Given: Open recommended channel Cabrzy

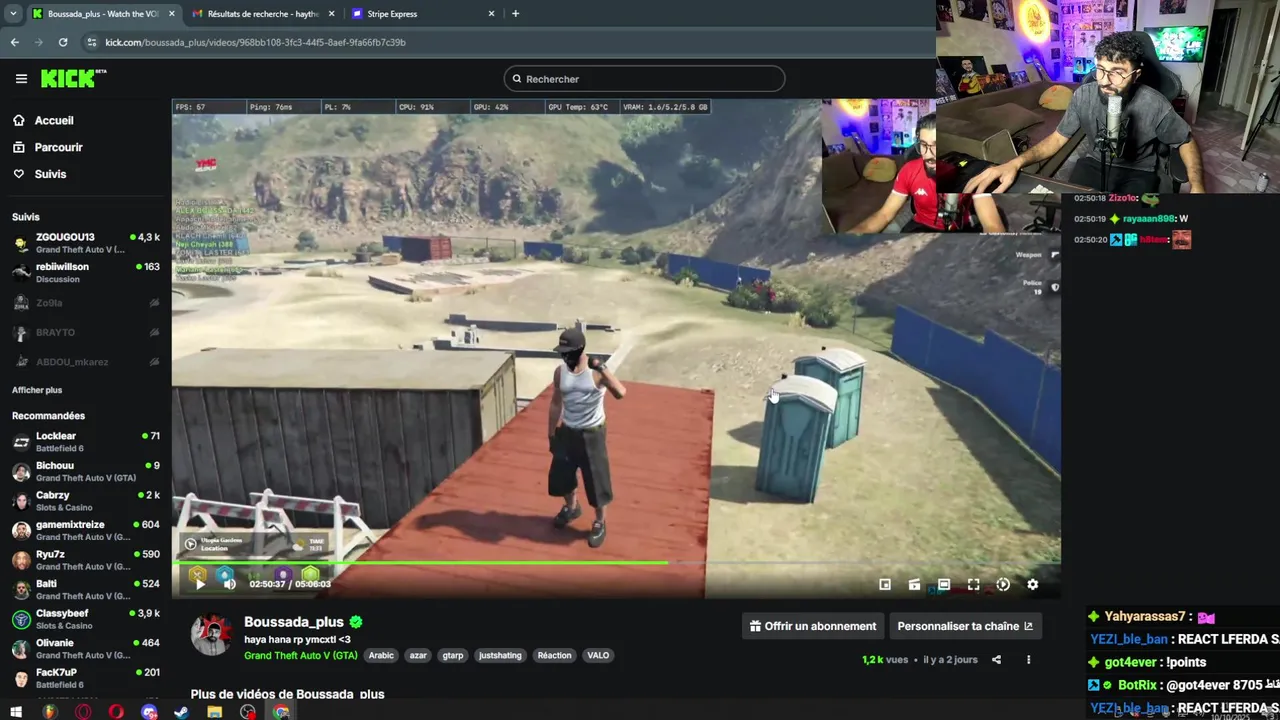Looking at the screenshot, I should (86, 501).
